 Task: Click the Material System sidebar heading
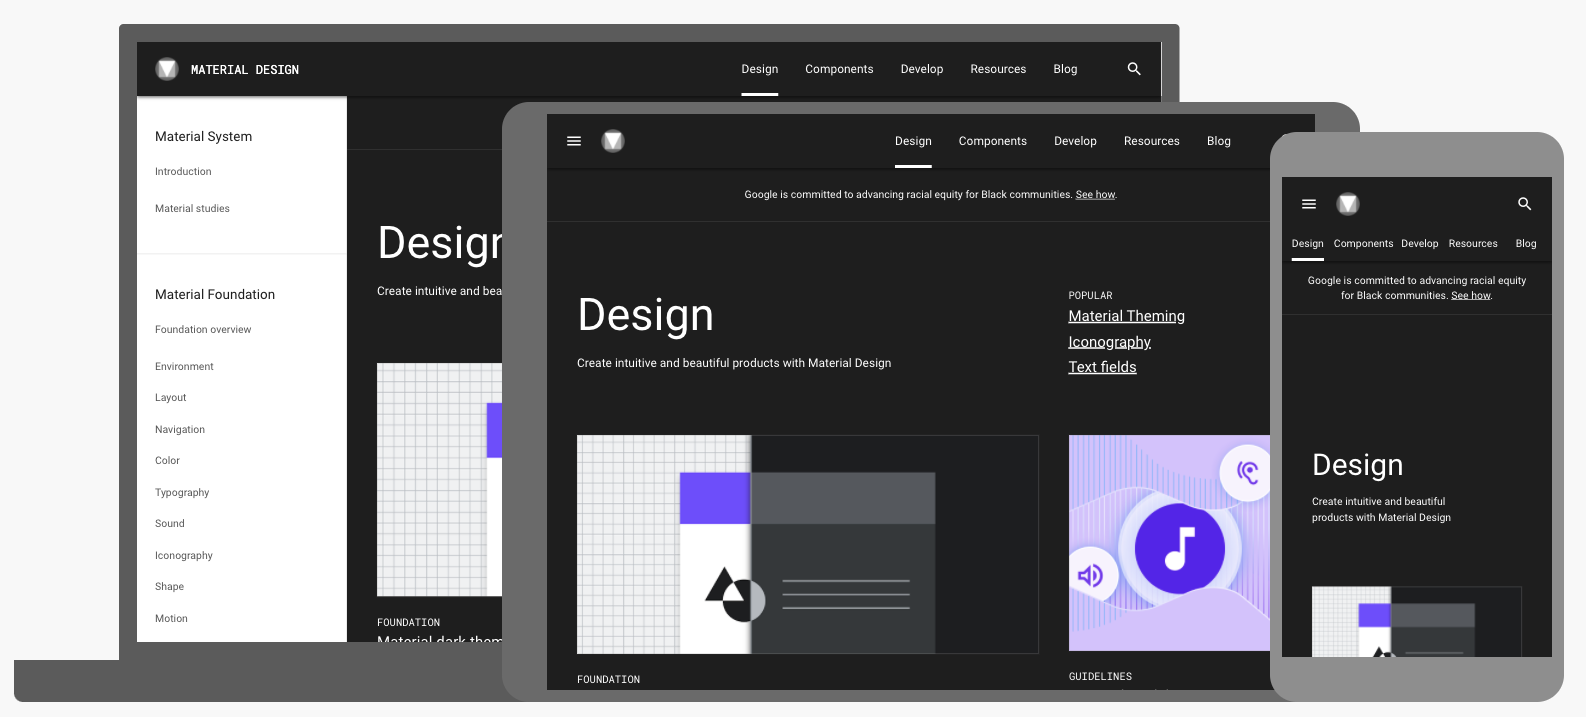[203, 137]
